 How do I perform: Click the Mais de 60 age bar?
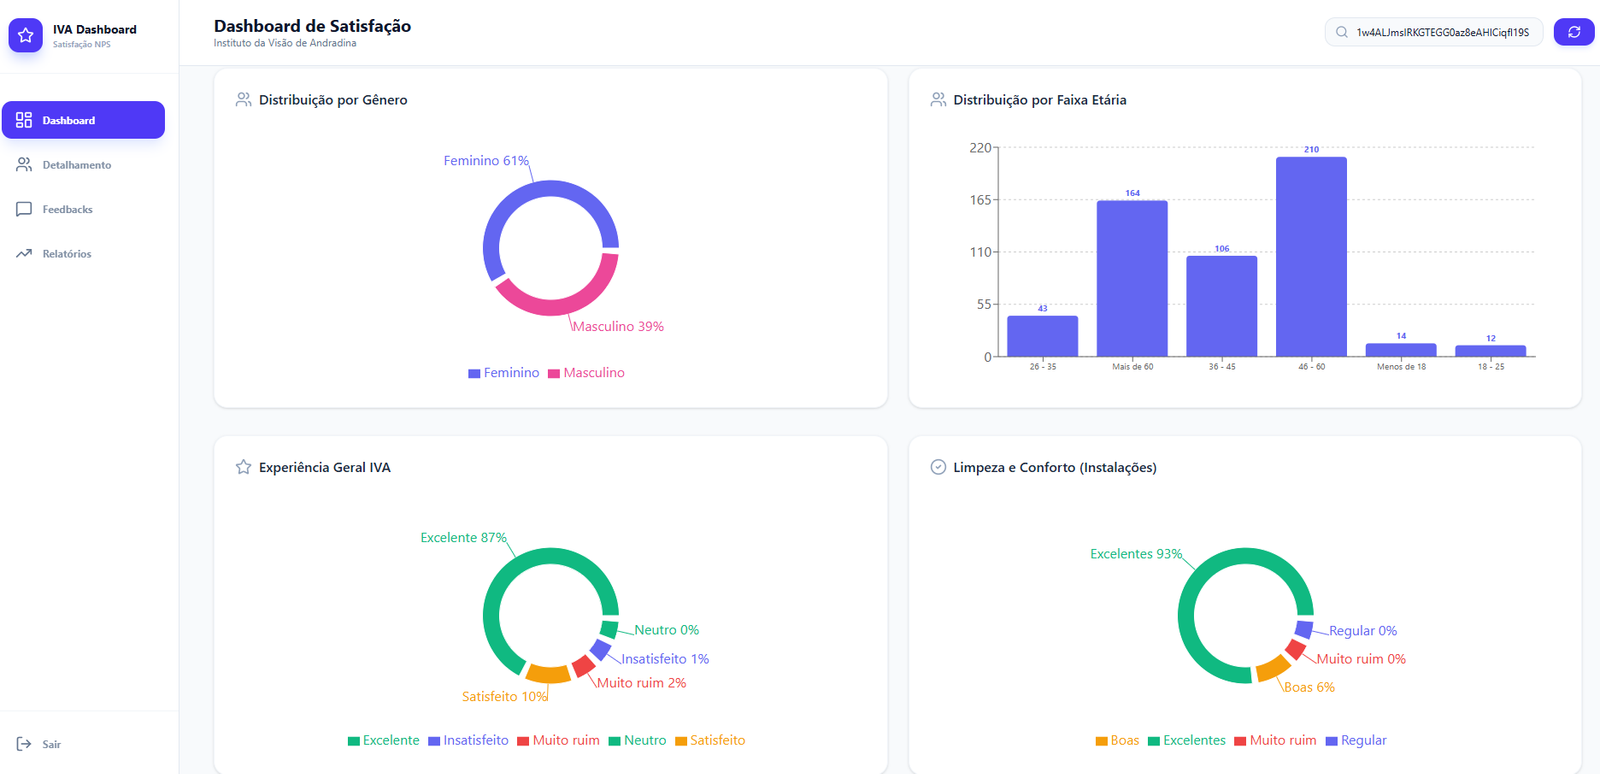(1132, 278)
